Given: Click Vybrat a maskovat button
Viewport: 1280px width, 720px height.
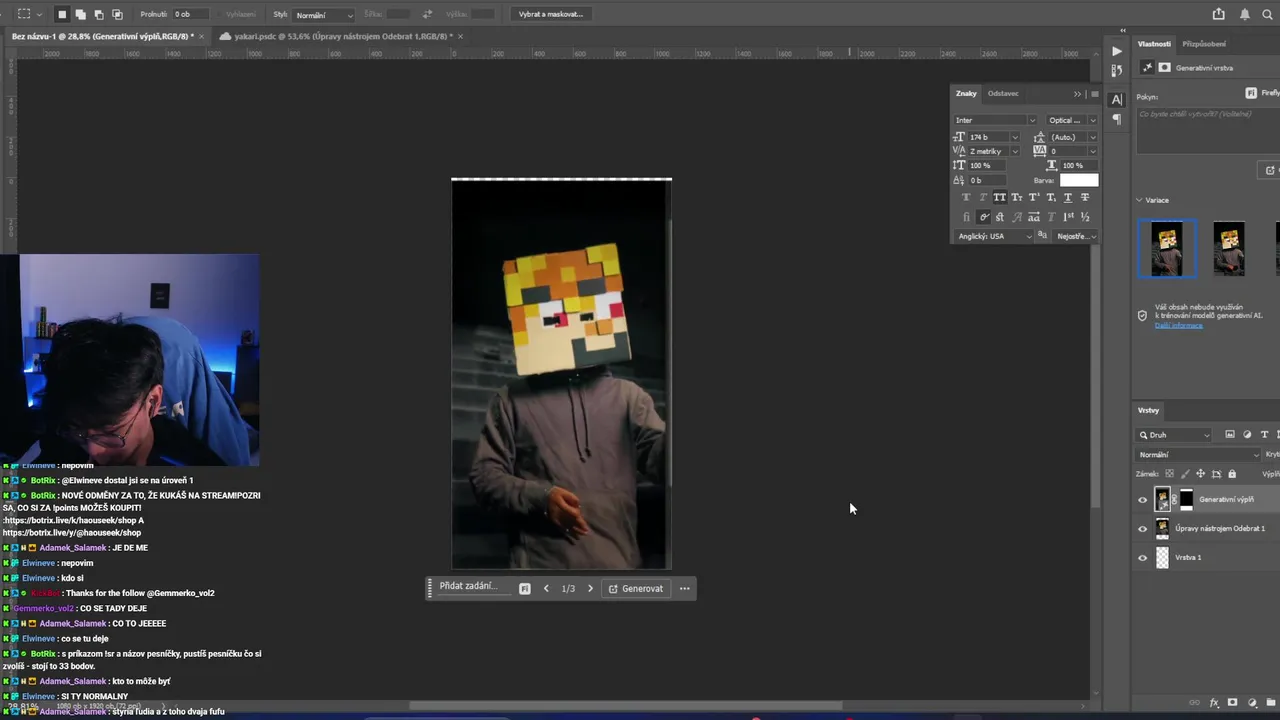Looking at the screenshot, I should coord(550,14).
